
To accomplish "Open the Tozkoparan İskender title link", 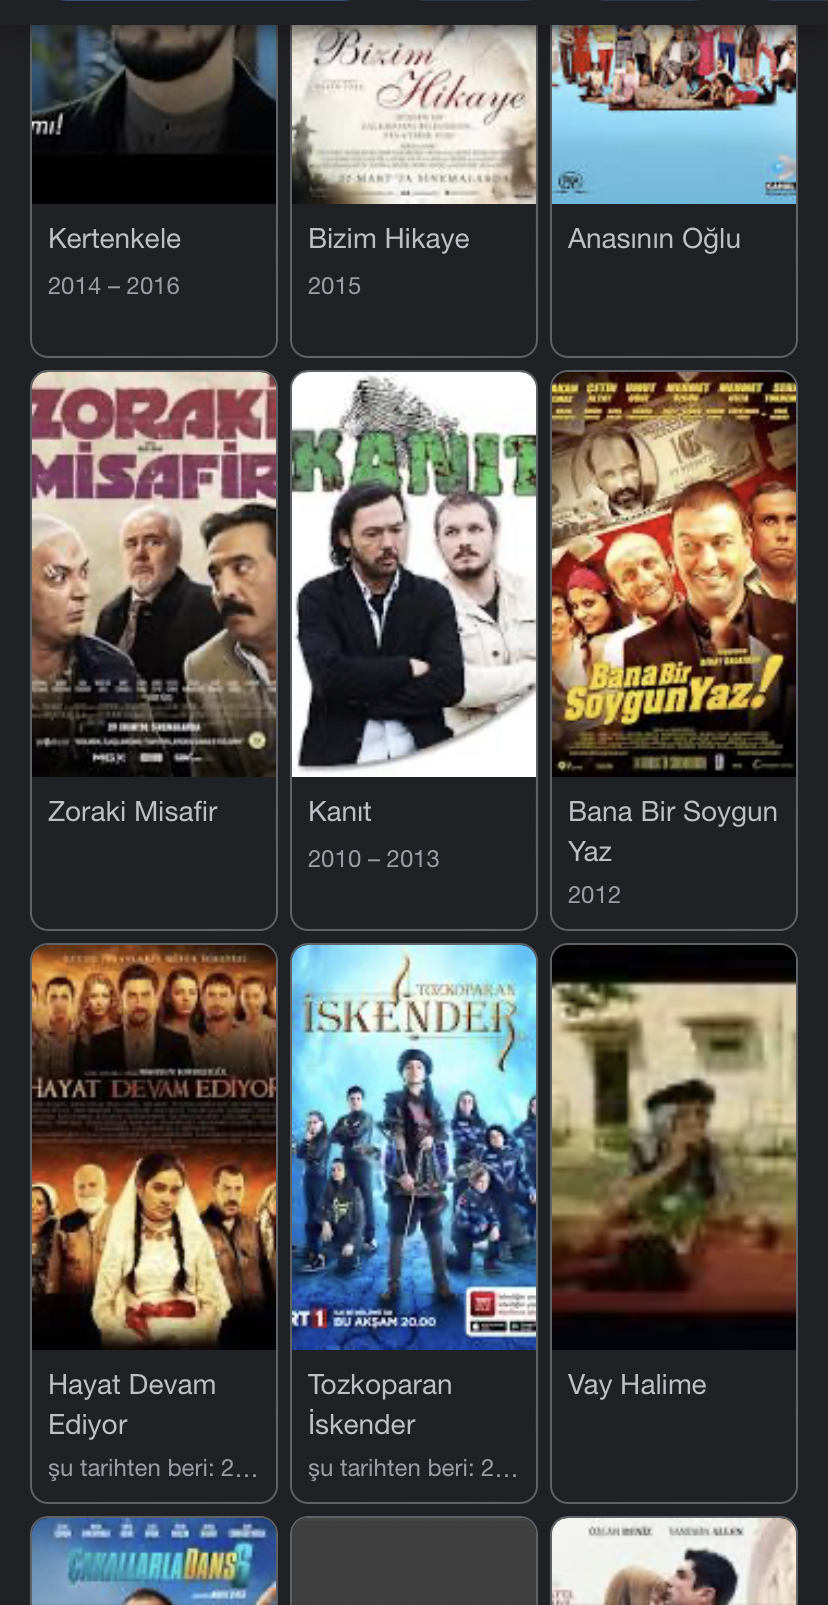I will [x=380, y=1404].
